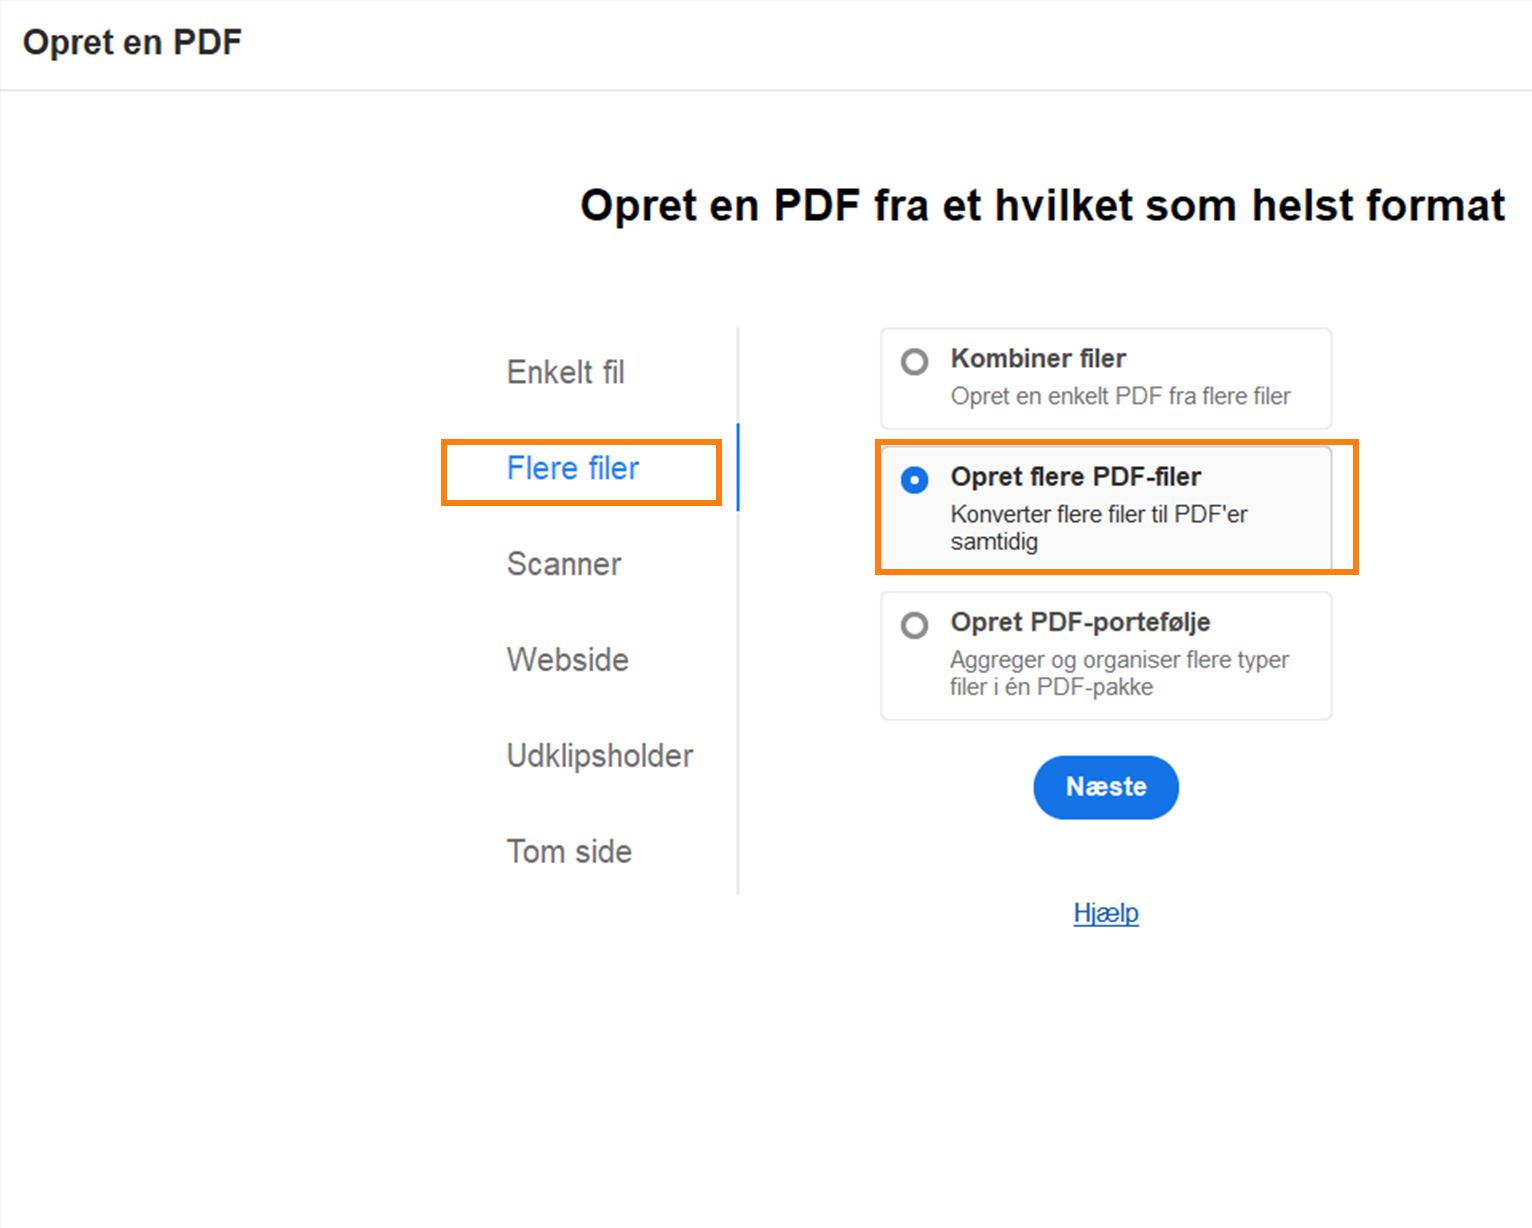Open the Hjælp link
The height and width of the screenshot is (1228, 1532).
click(1105, 913)
